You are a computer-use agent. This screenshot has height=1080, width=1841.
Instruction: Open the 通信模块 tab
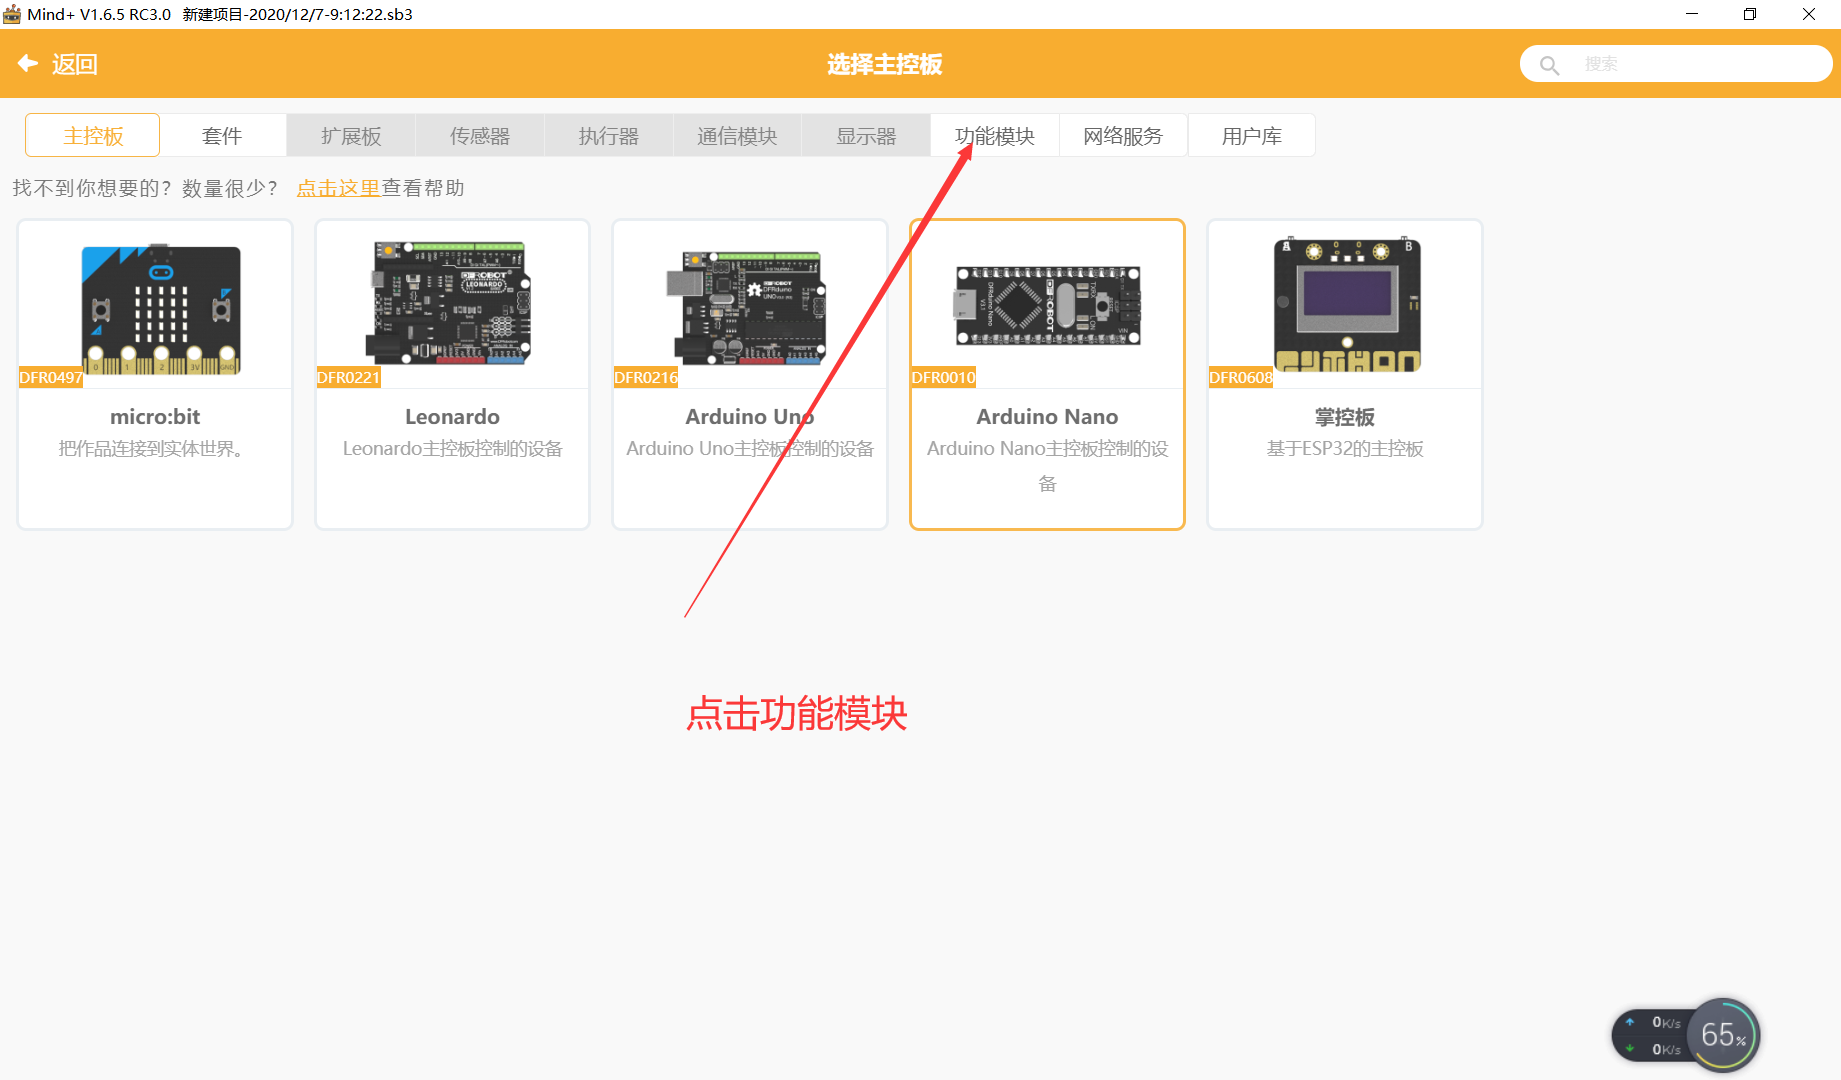(737, 136)
